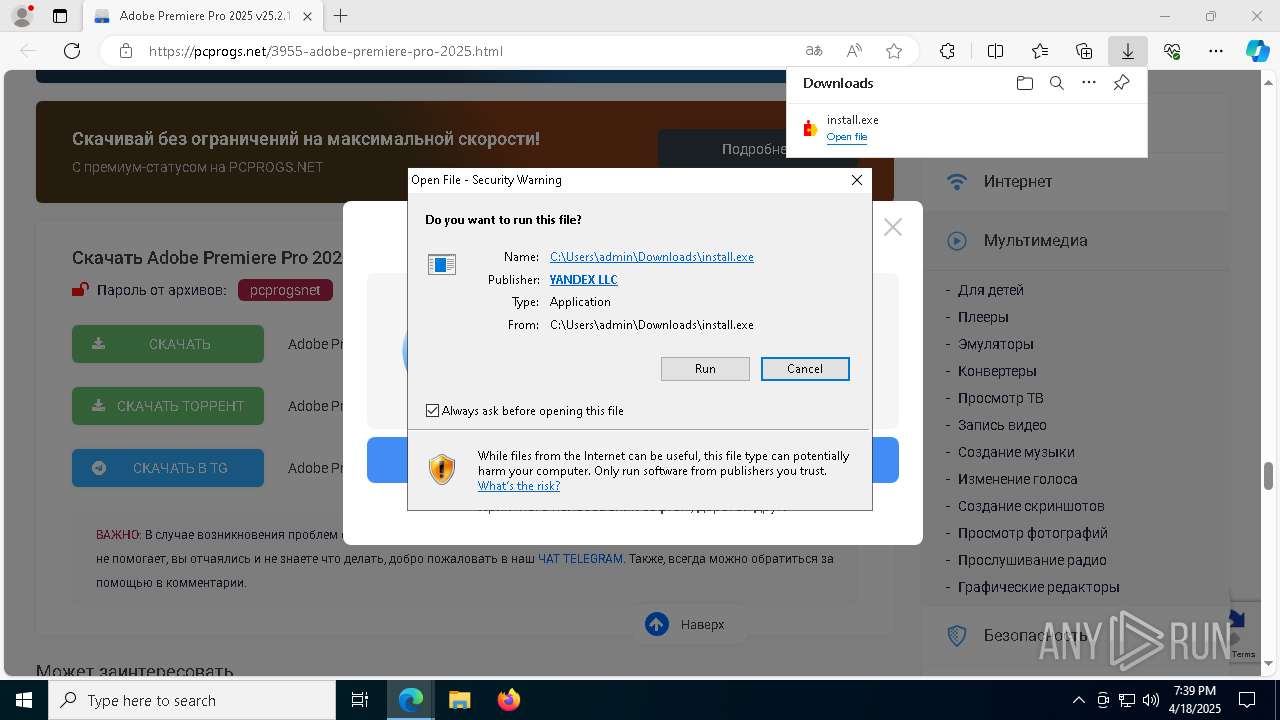Click Open file under install.exe download
Screen dimensions: 1280x720
847,137
